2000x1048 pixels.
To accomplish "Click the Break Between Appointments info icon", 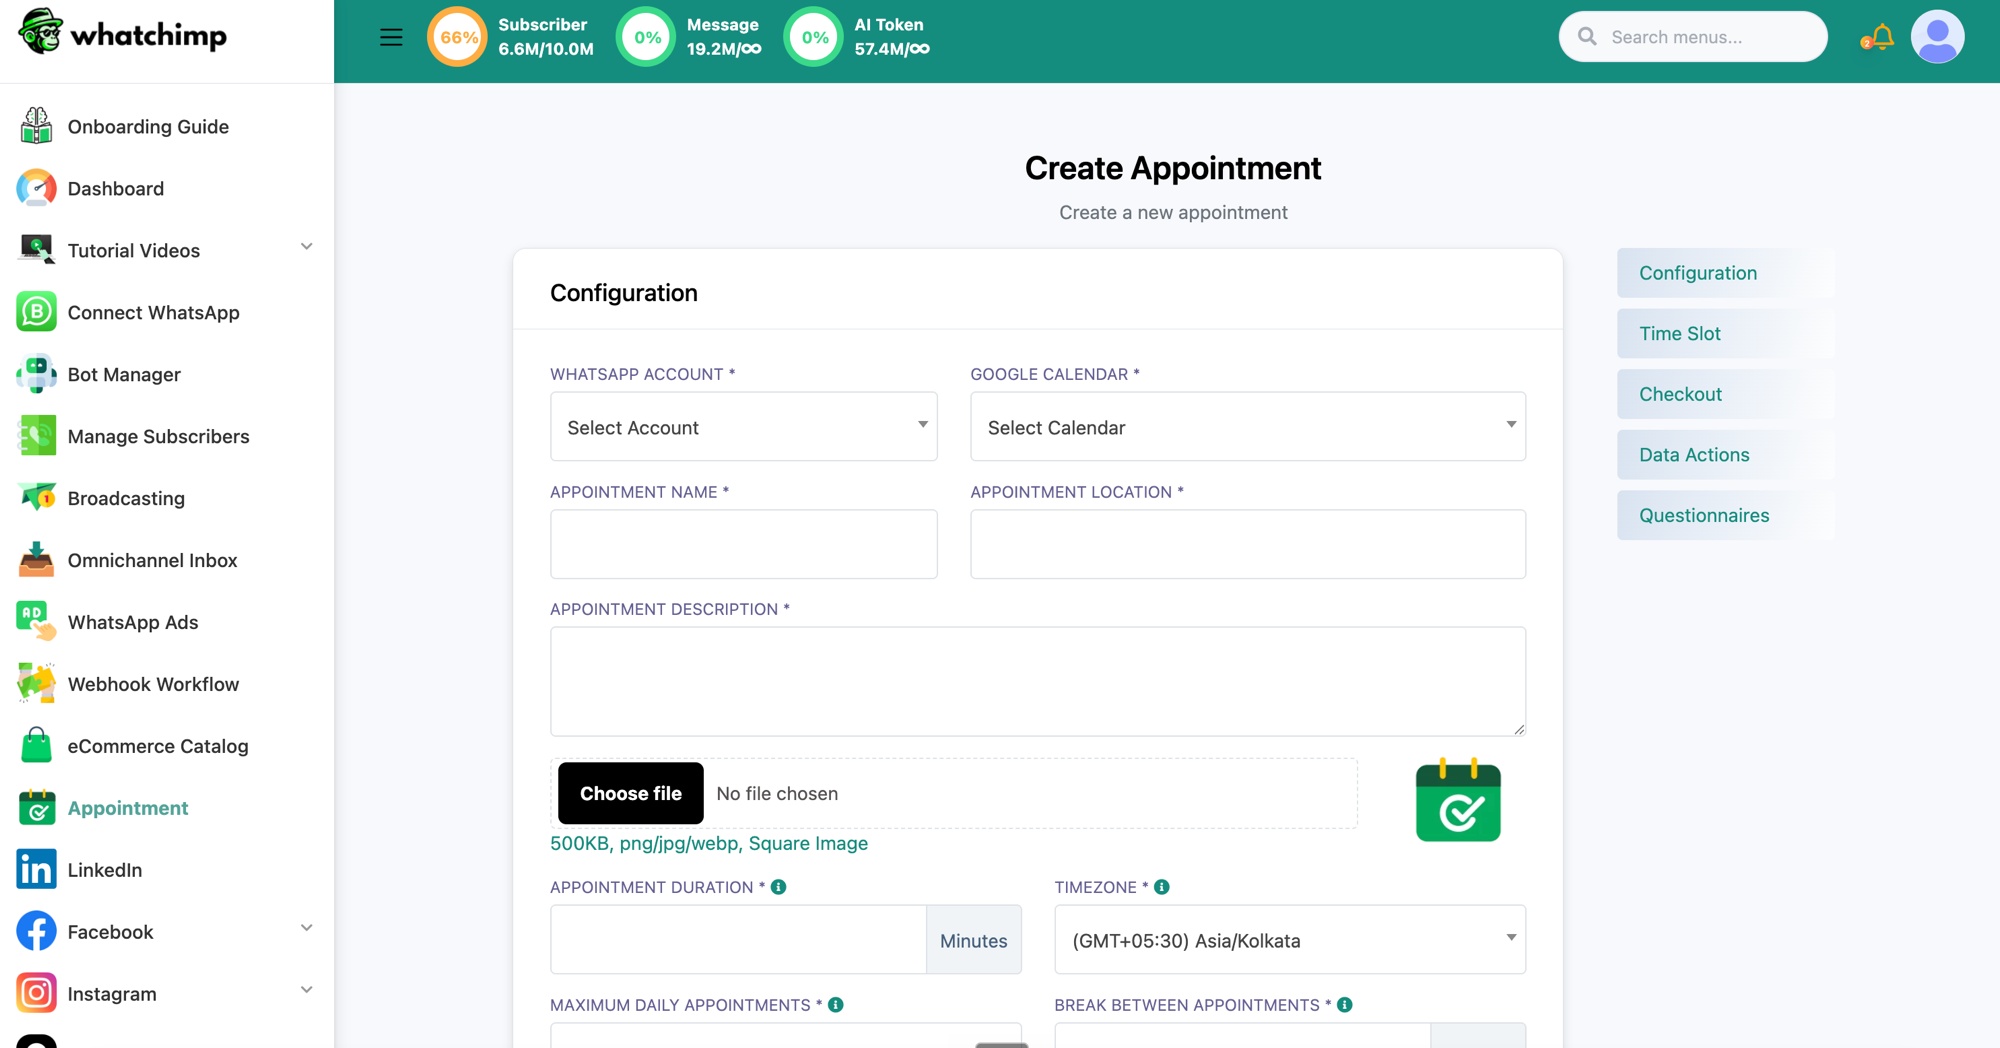I will tap(1344, 1005).
